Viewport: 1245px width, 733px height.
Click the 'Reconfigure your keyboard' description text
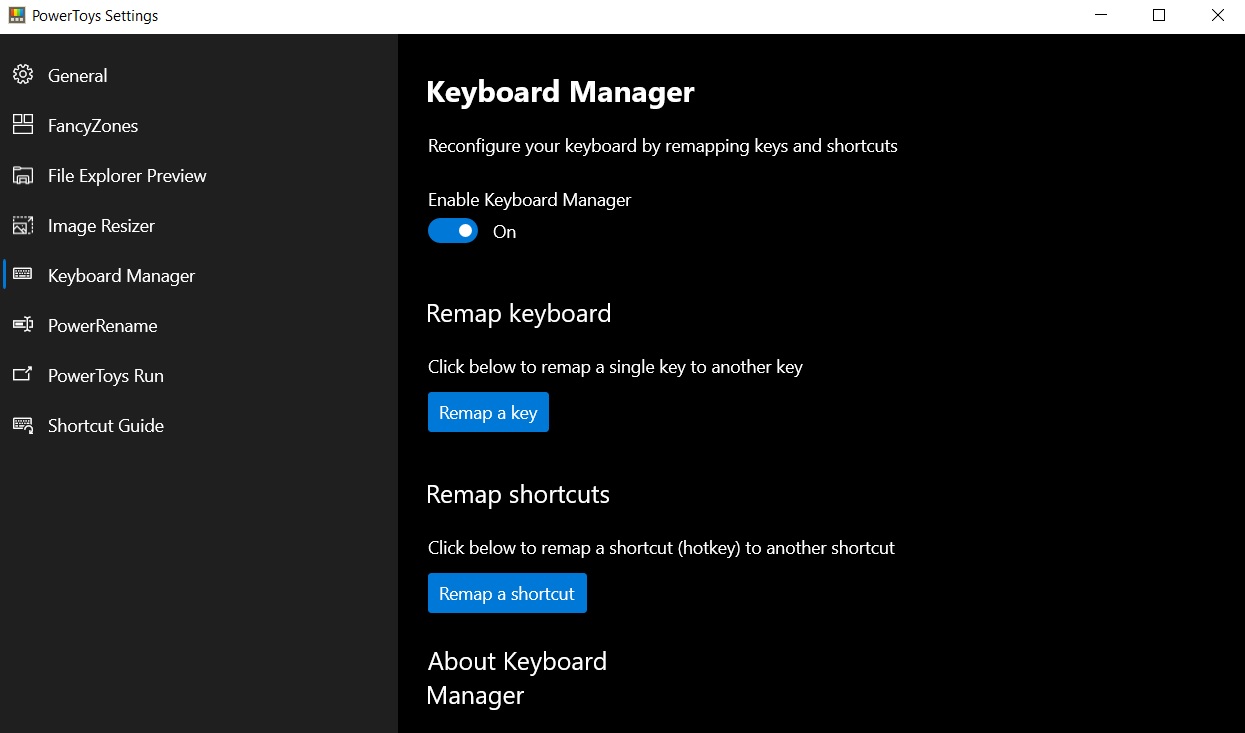(x=663, y=146)
